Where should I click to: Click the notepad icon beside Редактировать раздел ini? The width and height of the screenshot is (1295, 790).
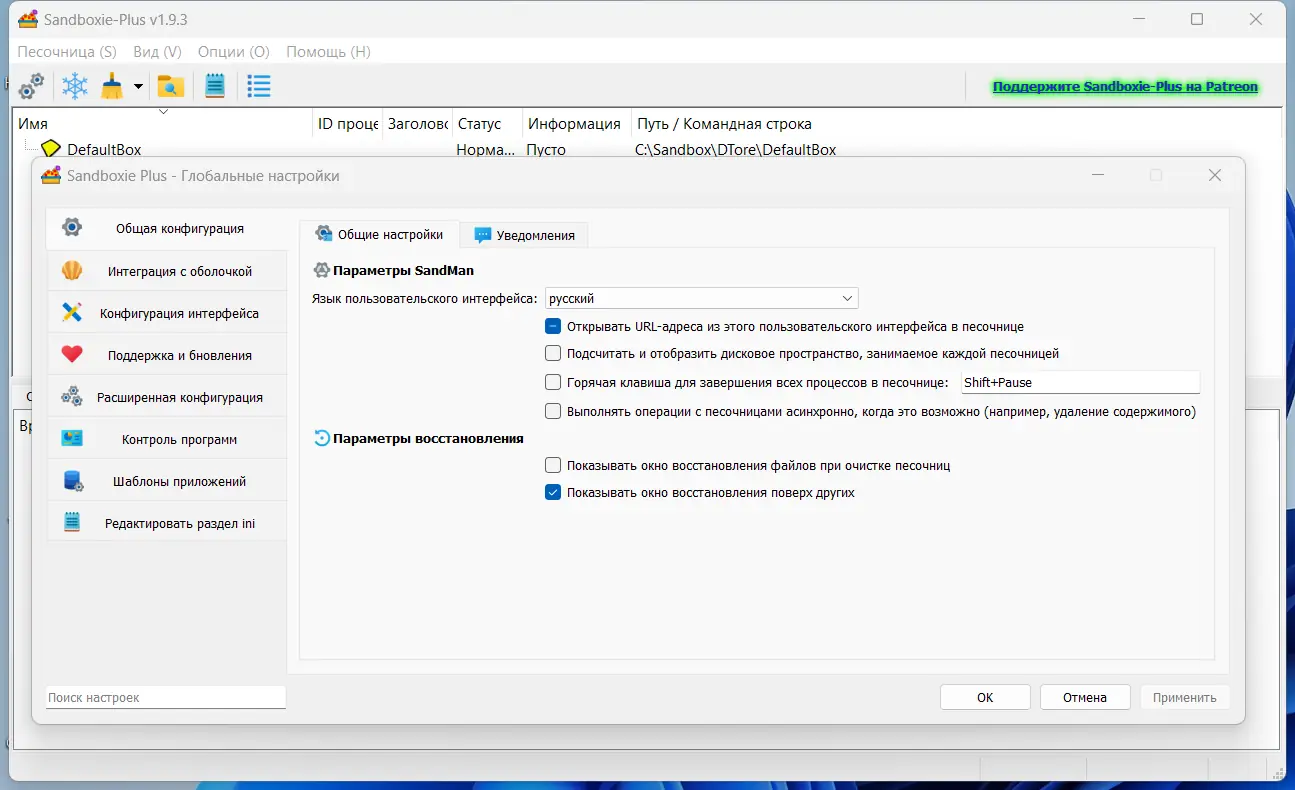[x=72, y=522]
